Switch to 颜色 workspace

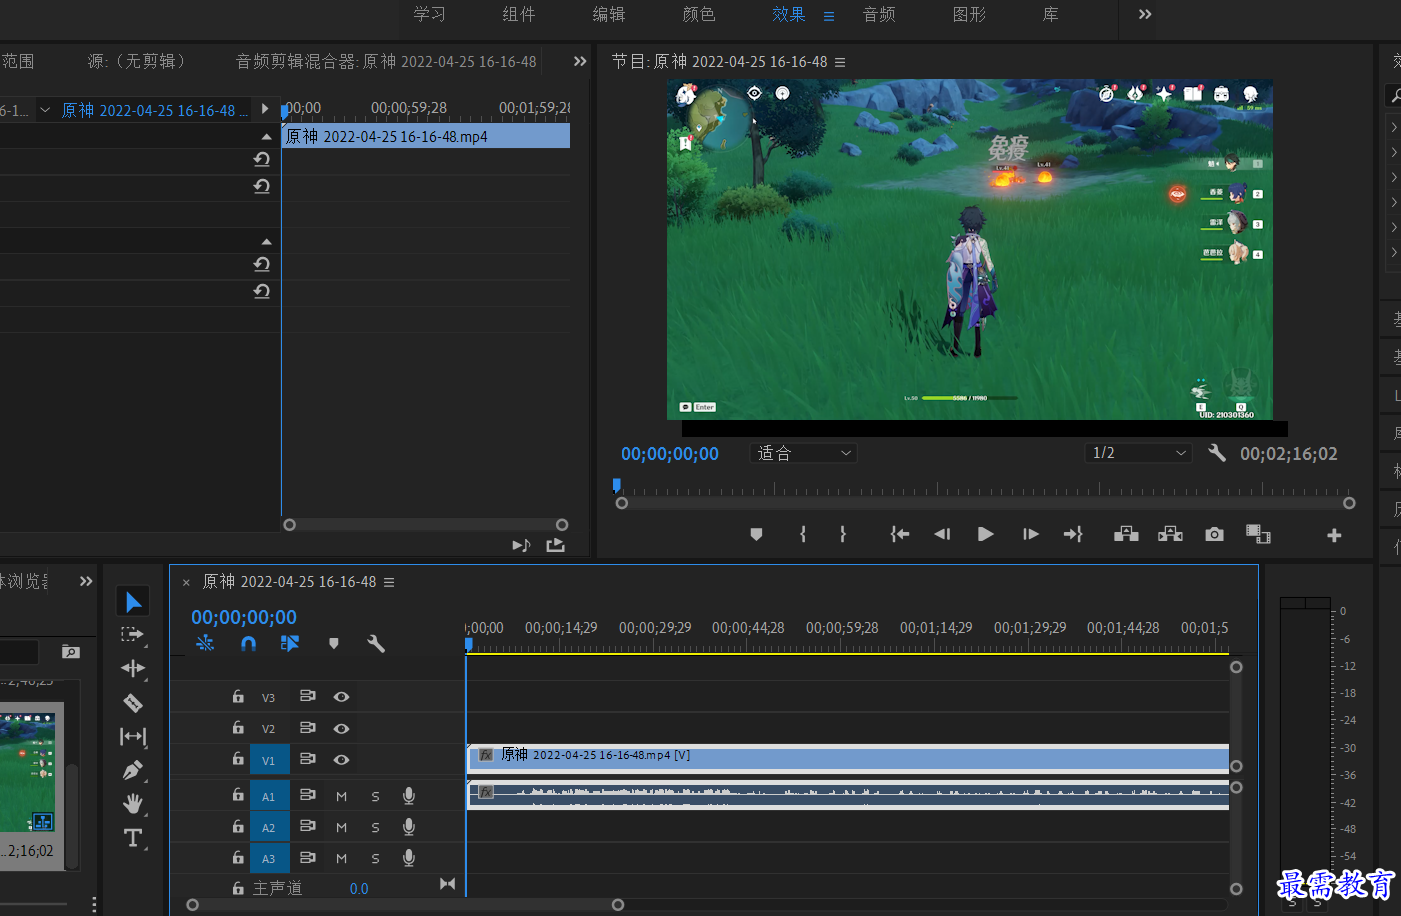[x=699, y=14]
